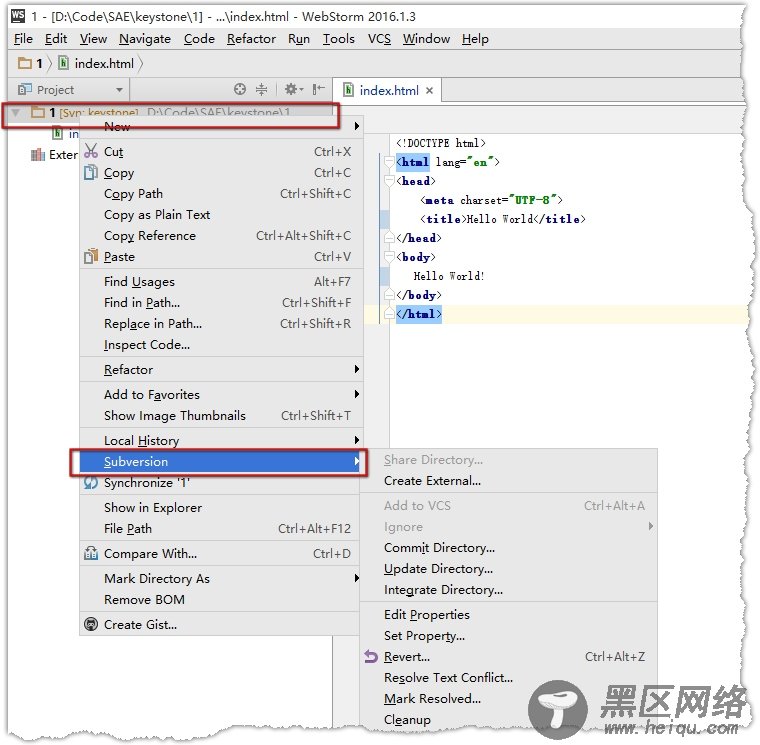Expand Add to Favorites submenu arrow
The height and width of the screenshot is (745, 760).
coord(357,394)
